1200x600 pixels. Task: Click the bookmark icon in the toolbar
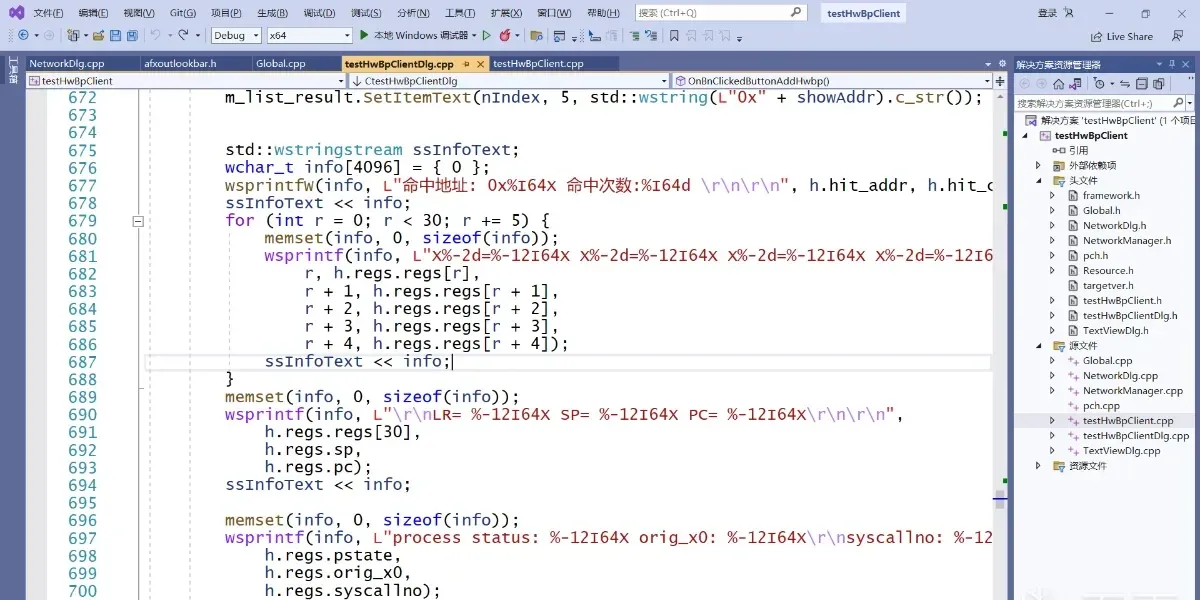[674, 35]
